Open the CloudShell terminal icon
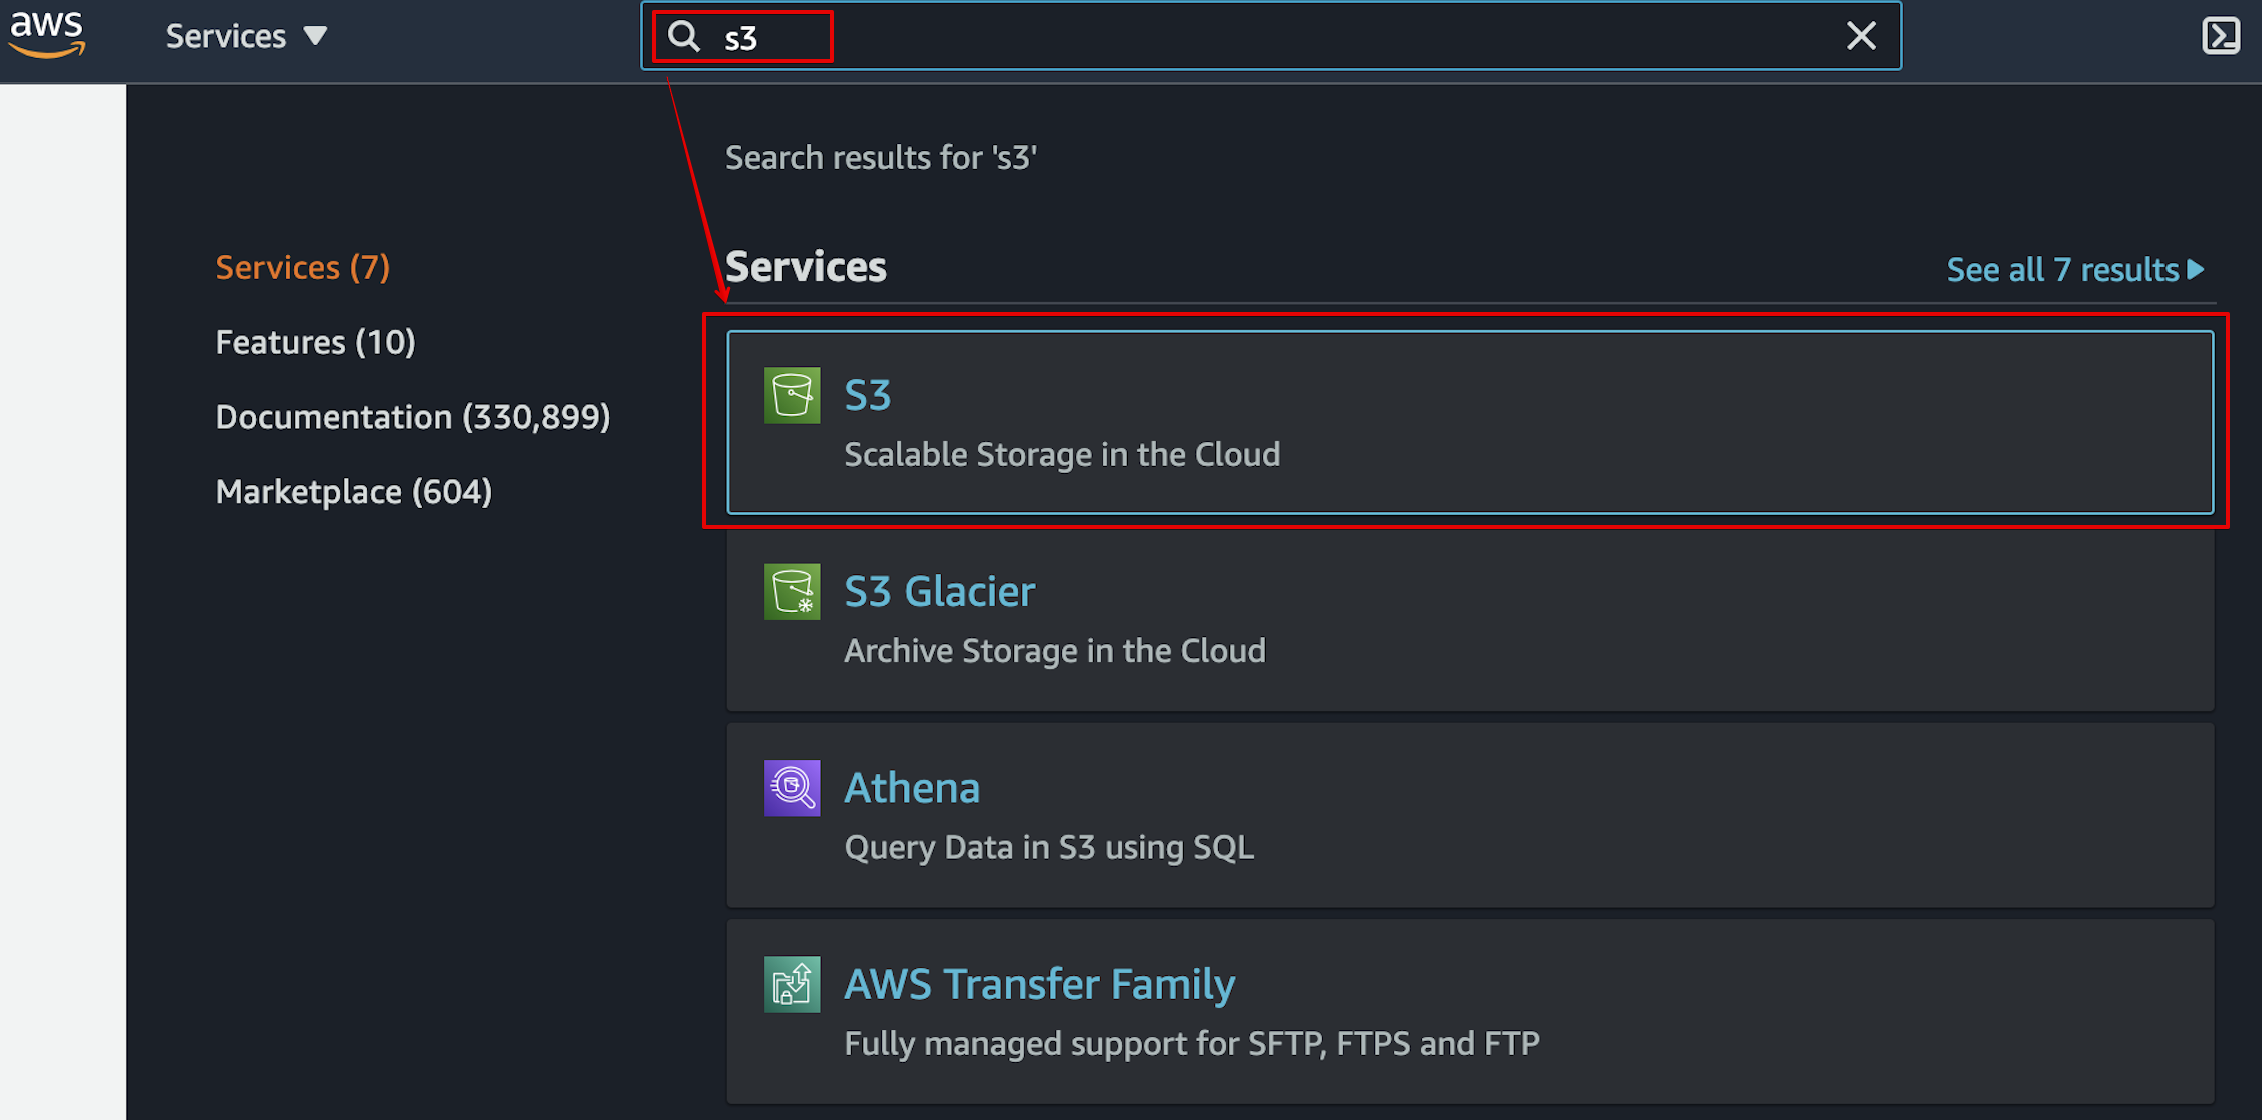 tap(2221, 36)
